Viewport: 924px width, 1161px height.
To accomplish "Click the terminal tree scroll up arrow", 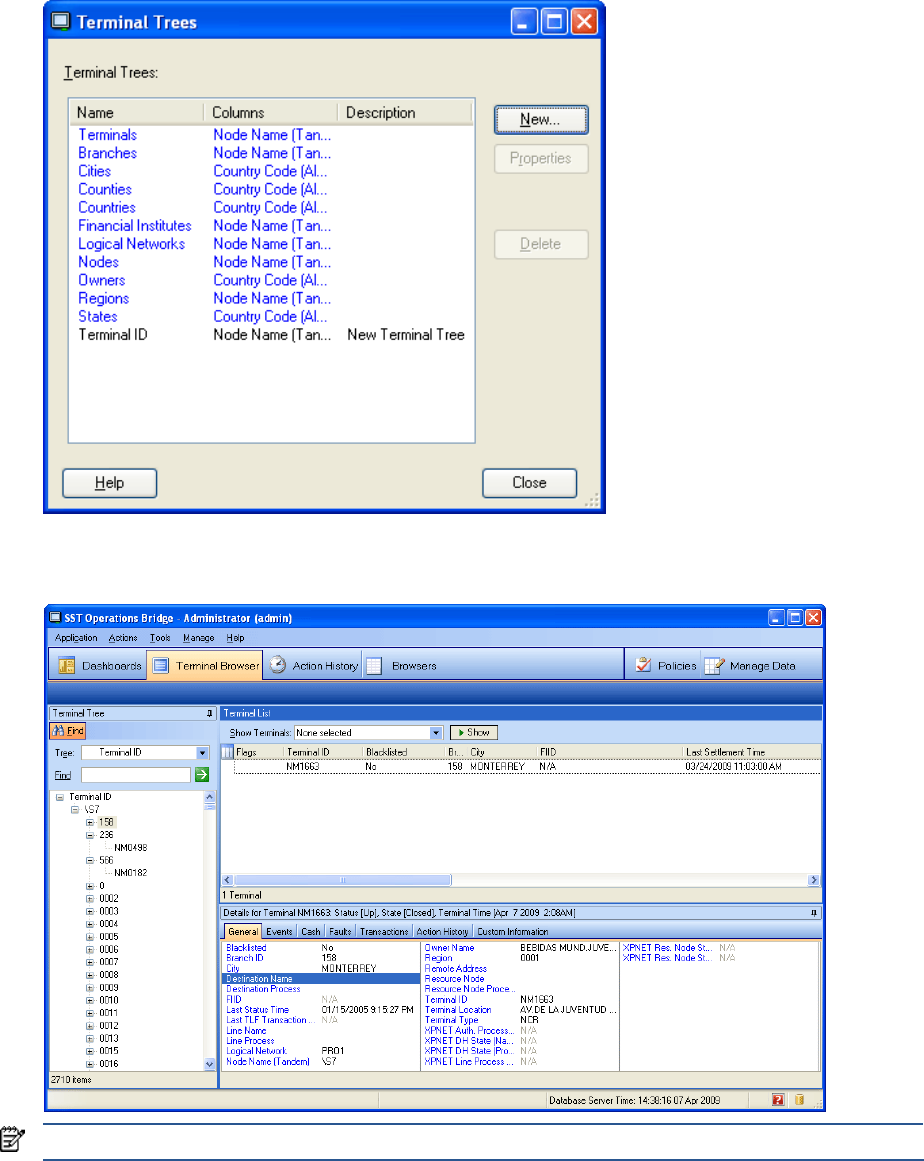I will (210, 797).
